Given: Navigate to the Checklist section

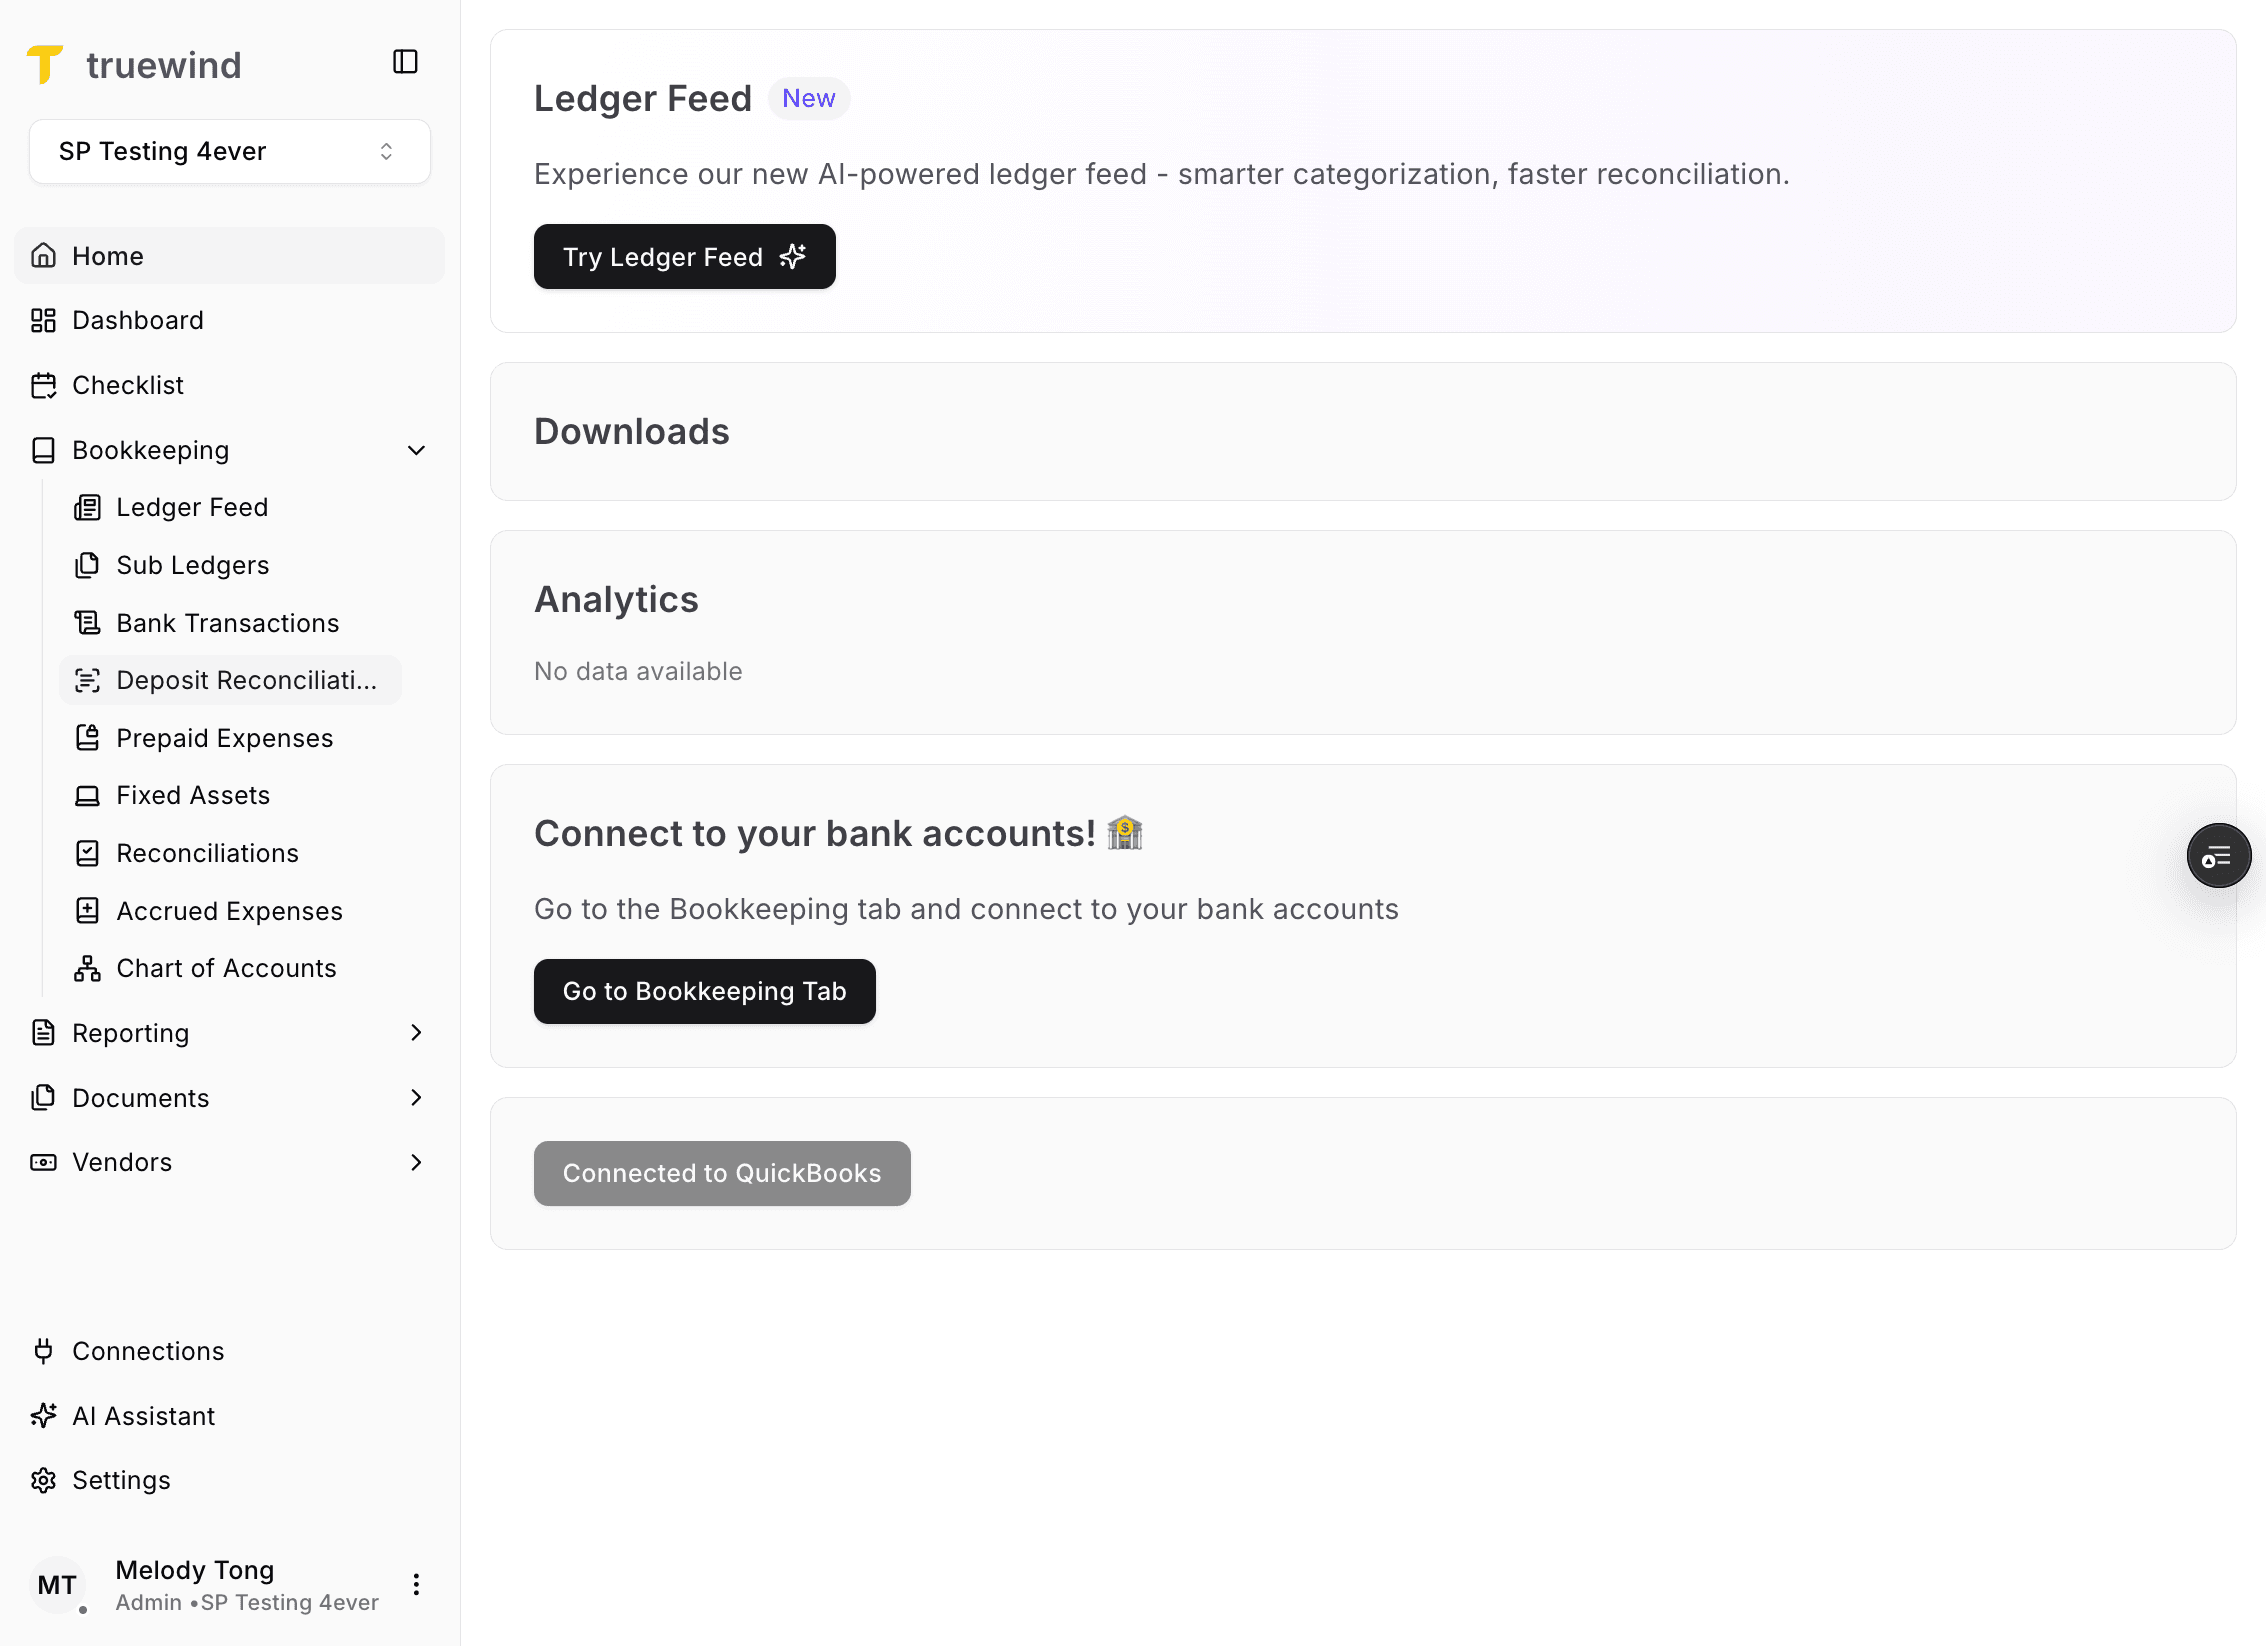Looking at the screenshot, I should pyautogui.click(x=127, y=385).
